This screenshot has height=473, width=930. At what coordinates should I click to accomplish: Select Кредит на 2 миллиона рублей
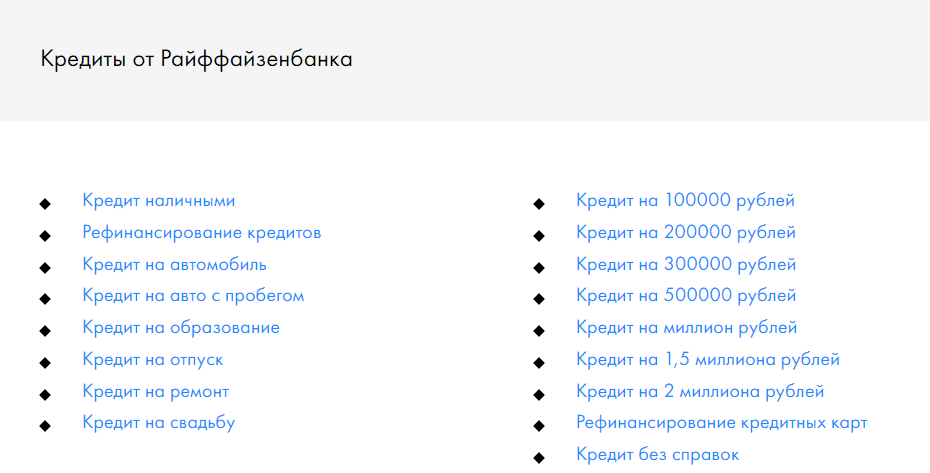click(x=700, y=392)
